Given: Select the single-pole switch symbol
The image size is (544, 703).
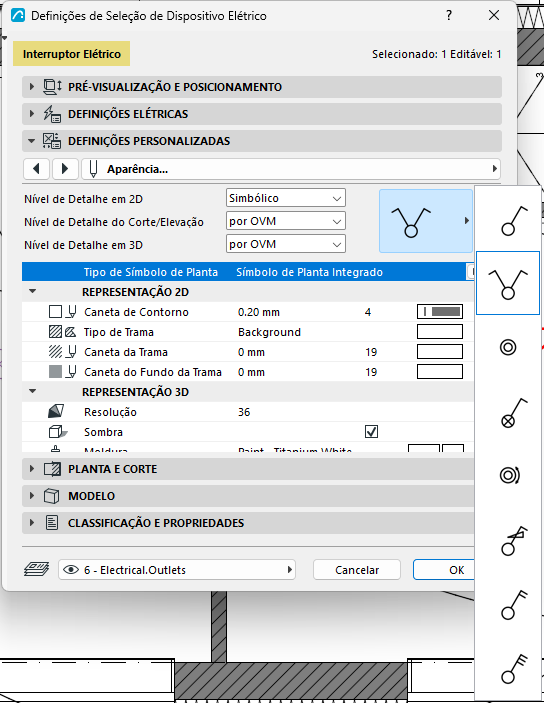Looking at the screenshot, I should [x=508, y=220].
